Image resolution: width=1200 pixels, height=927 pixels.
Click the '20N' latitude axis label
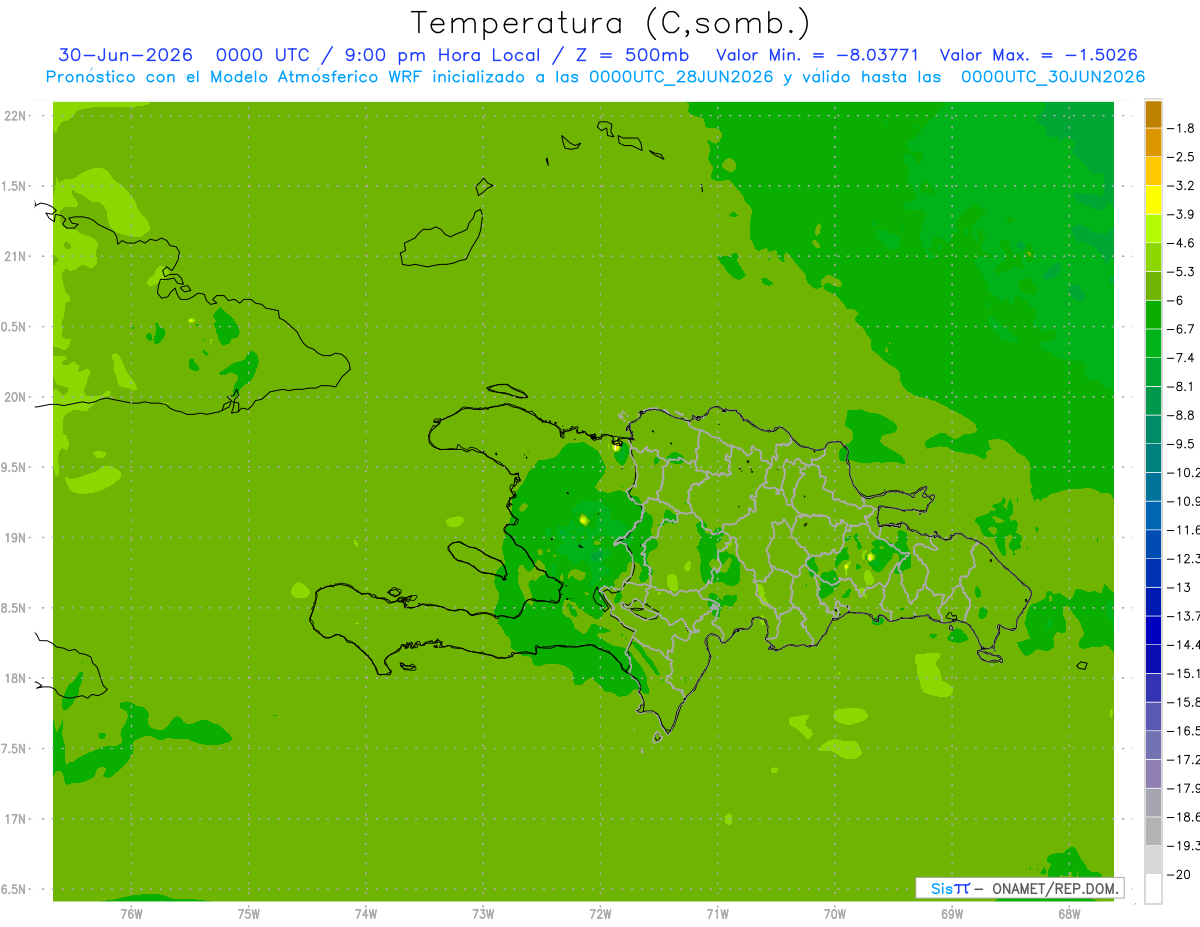17,397
